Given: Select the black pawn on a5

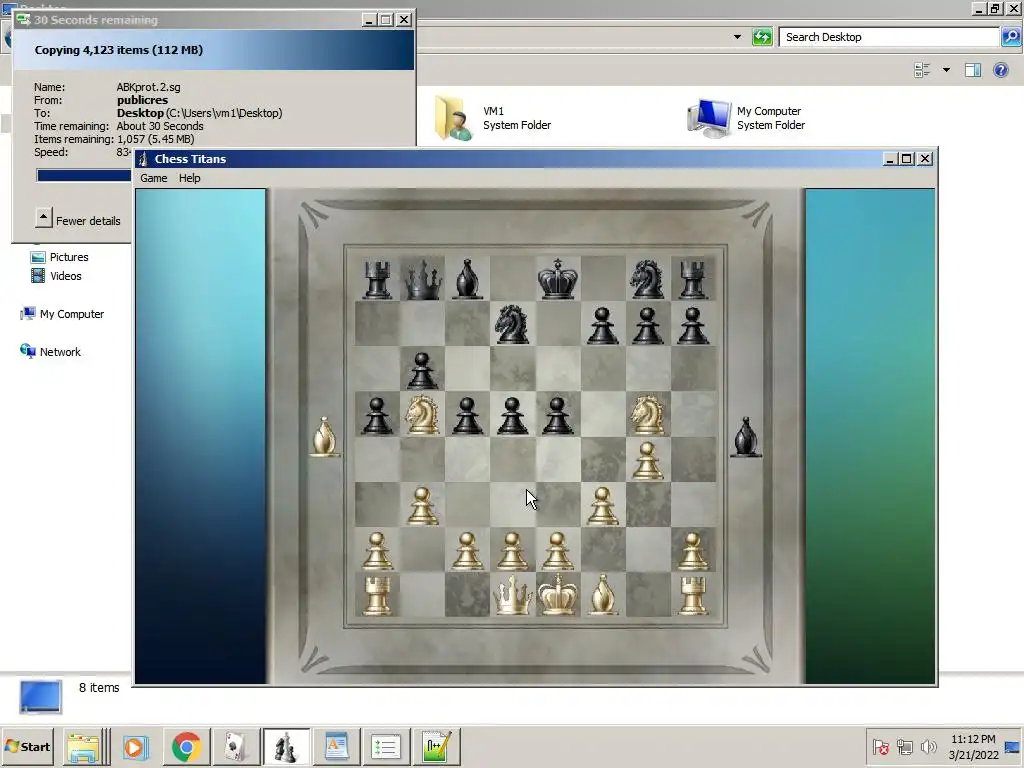Looking at the screenshot, I should click(377, 415).
